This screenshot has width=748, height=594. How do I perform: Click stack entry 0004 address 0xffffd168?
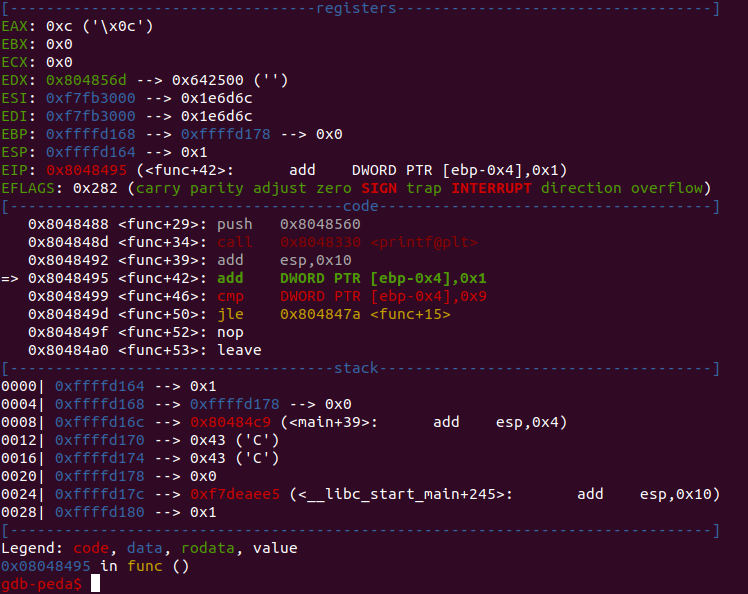100,404
